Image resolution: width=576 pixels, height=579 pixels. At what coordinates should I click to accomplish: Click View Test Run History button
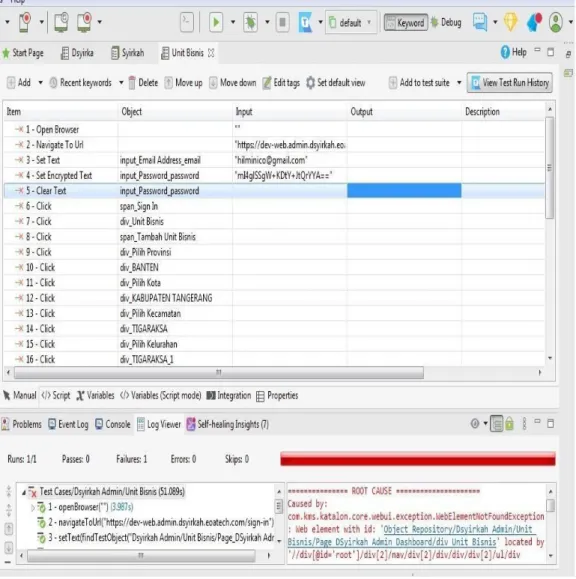(510, 82)
